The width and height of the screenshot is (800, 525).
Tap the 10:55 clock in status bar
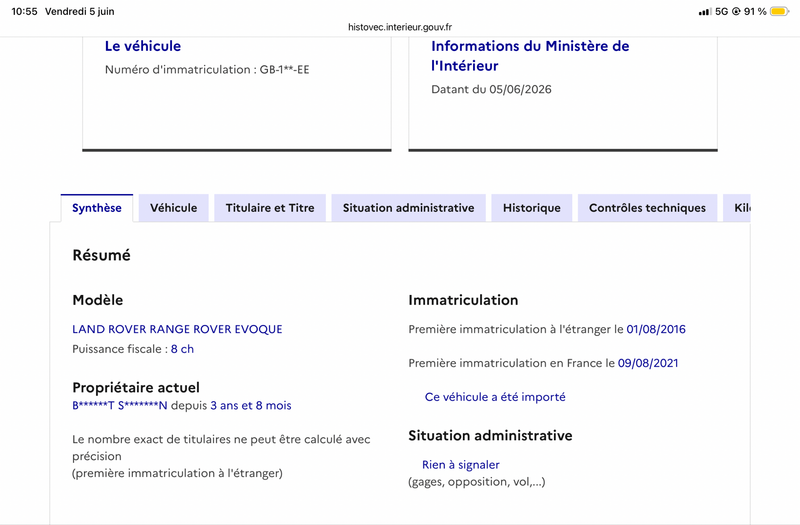point(24,11)
